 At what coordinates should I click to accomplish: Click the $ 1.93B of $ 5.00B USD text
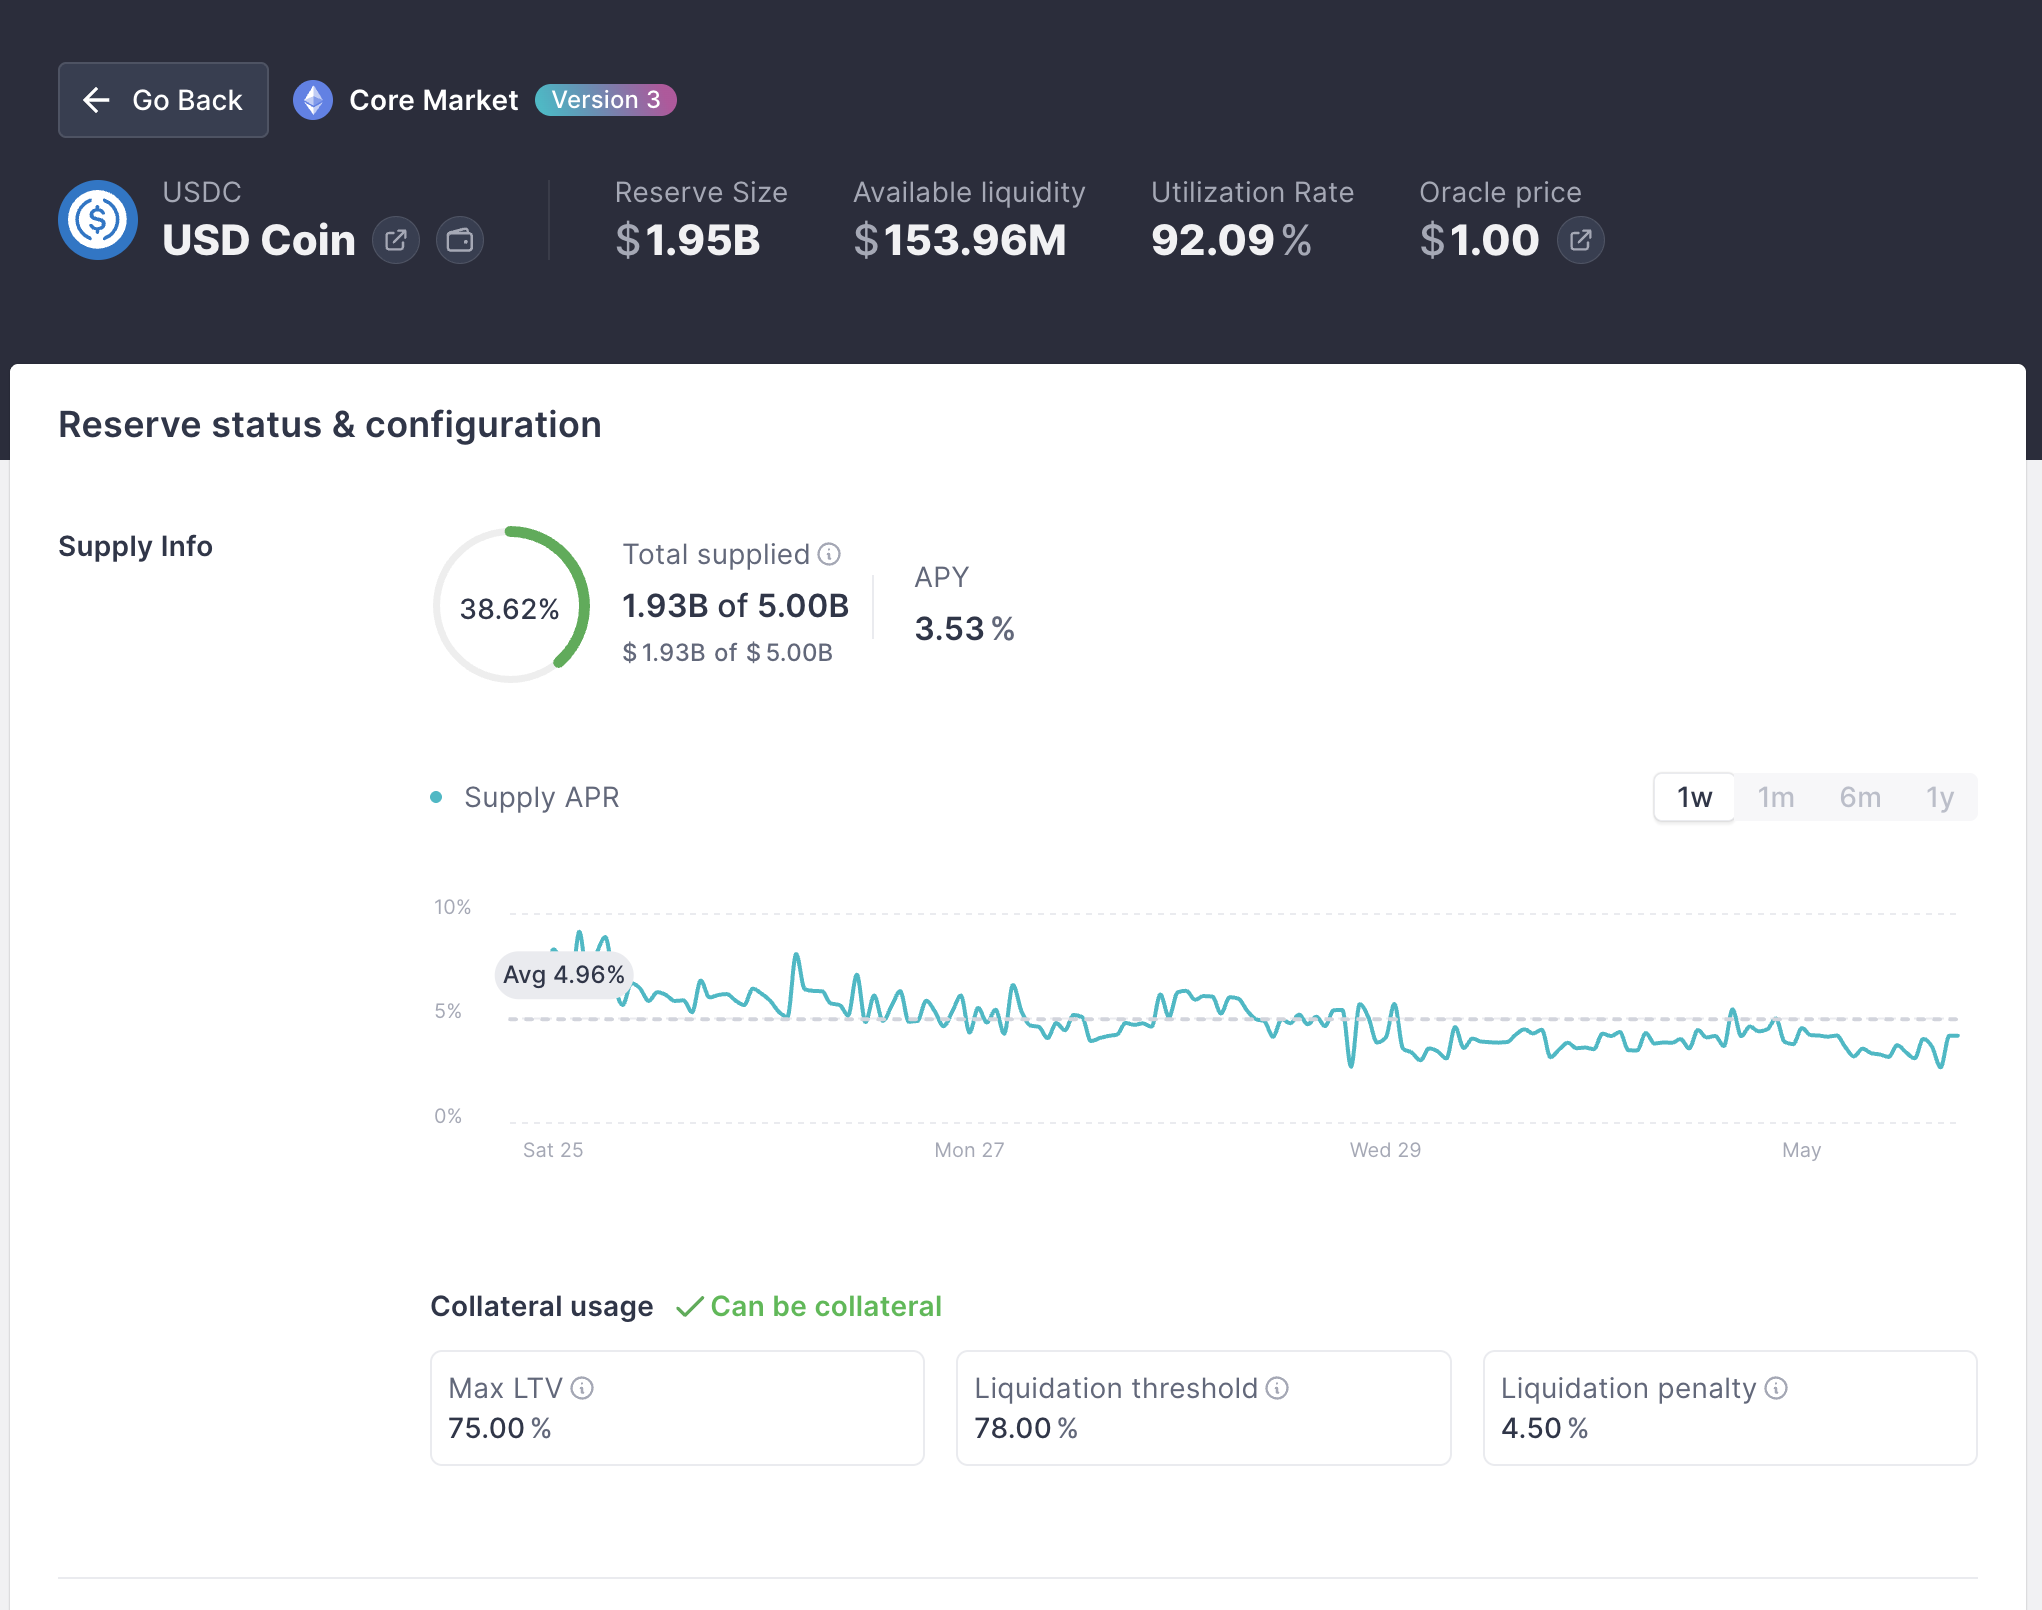pos(727,652)
